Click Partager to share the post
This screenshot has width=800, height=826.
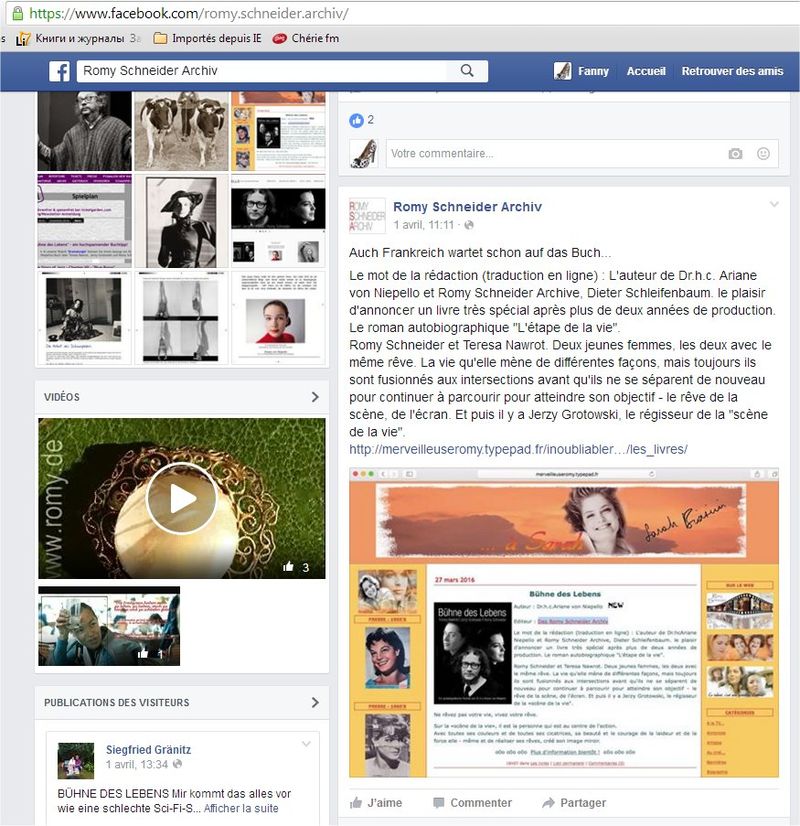coord(574,803)
